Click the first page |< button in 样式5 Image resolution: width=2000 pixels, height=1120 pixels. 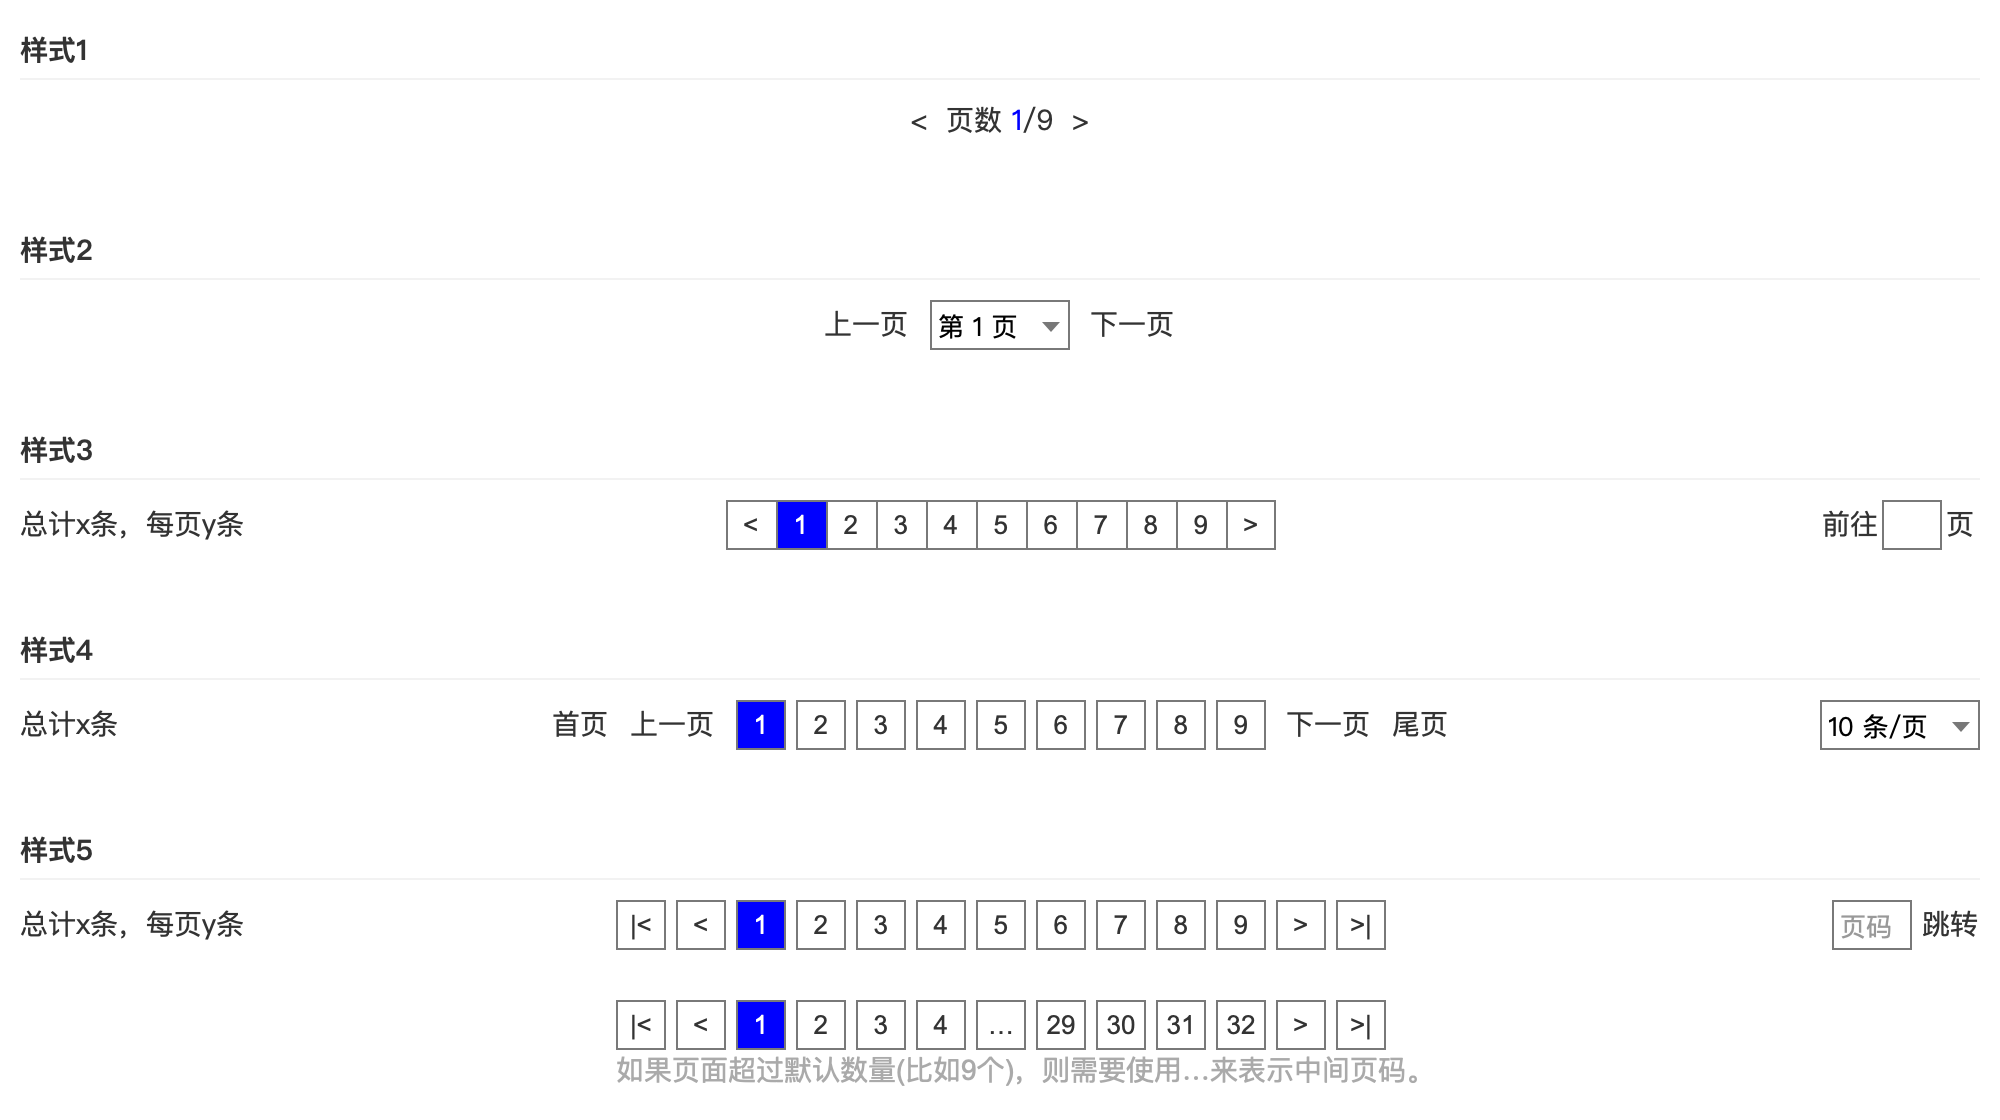(640, 925)
